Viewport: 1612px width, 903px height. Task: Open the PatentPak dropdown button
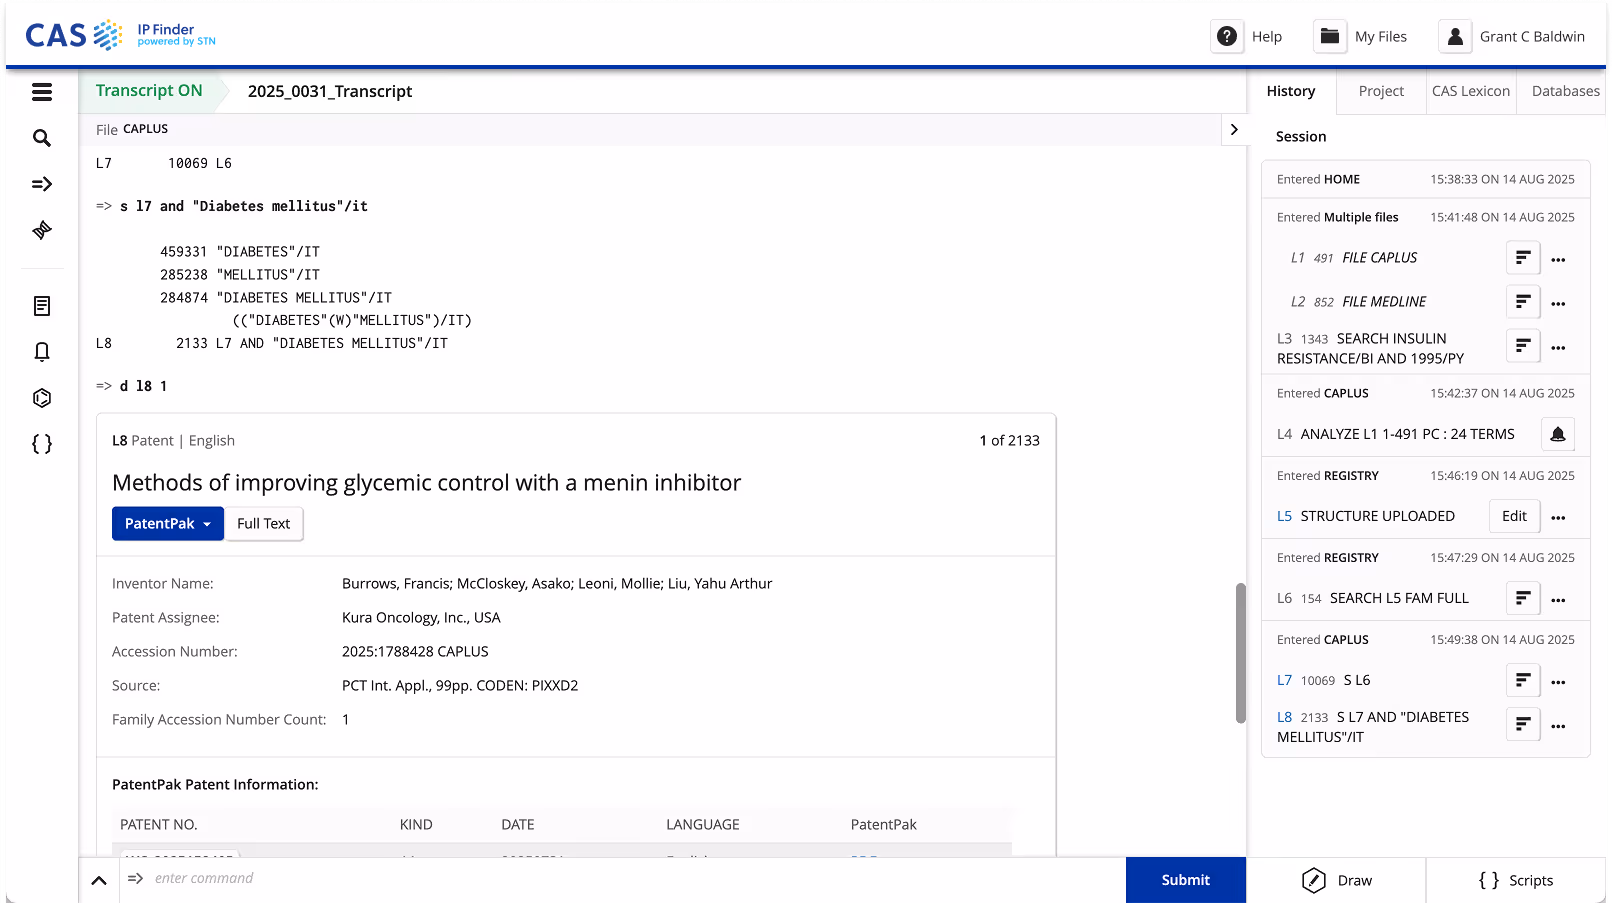point(168,524)
